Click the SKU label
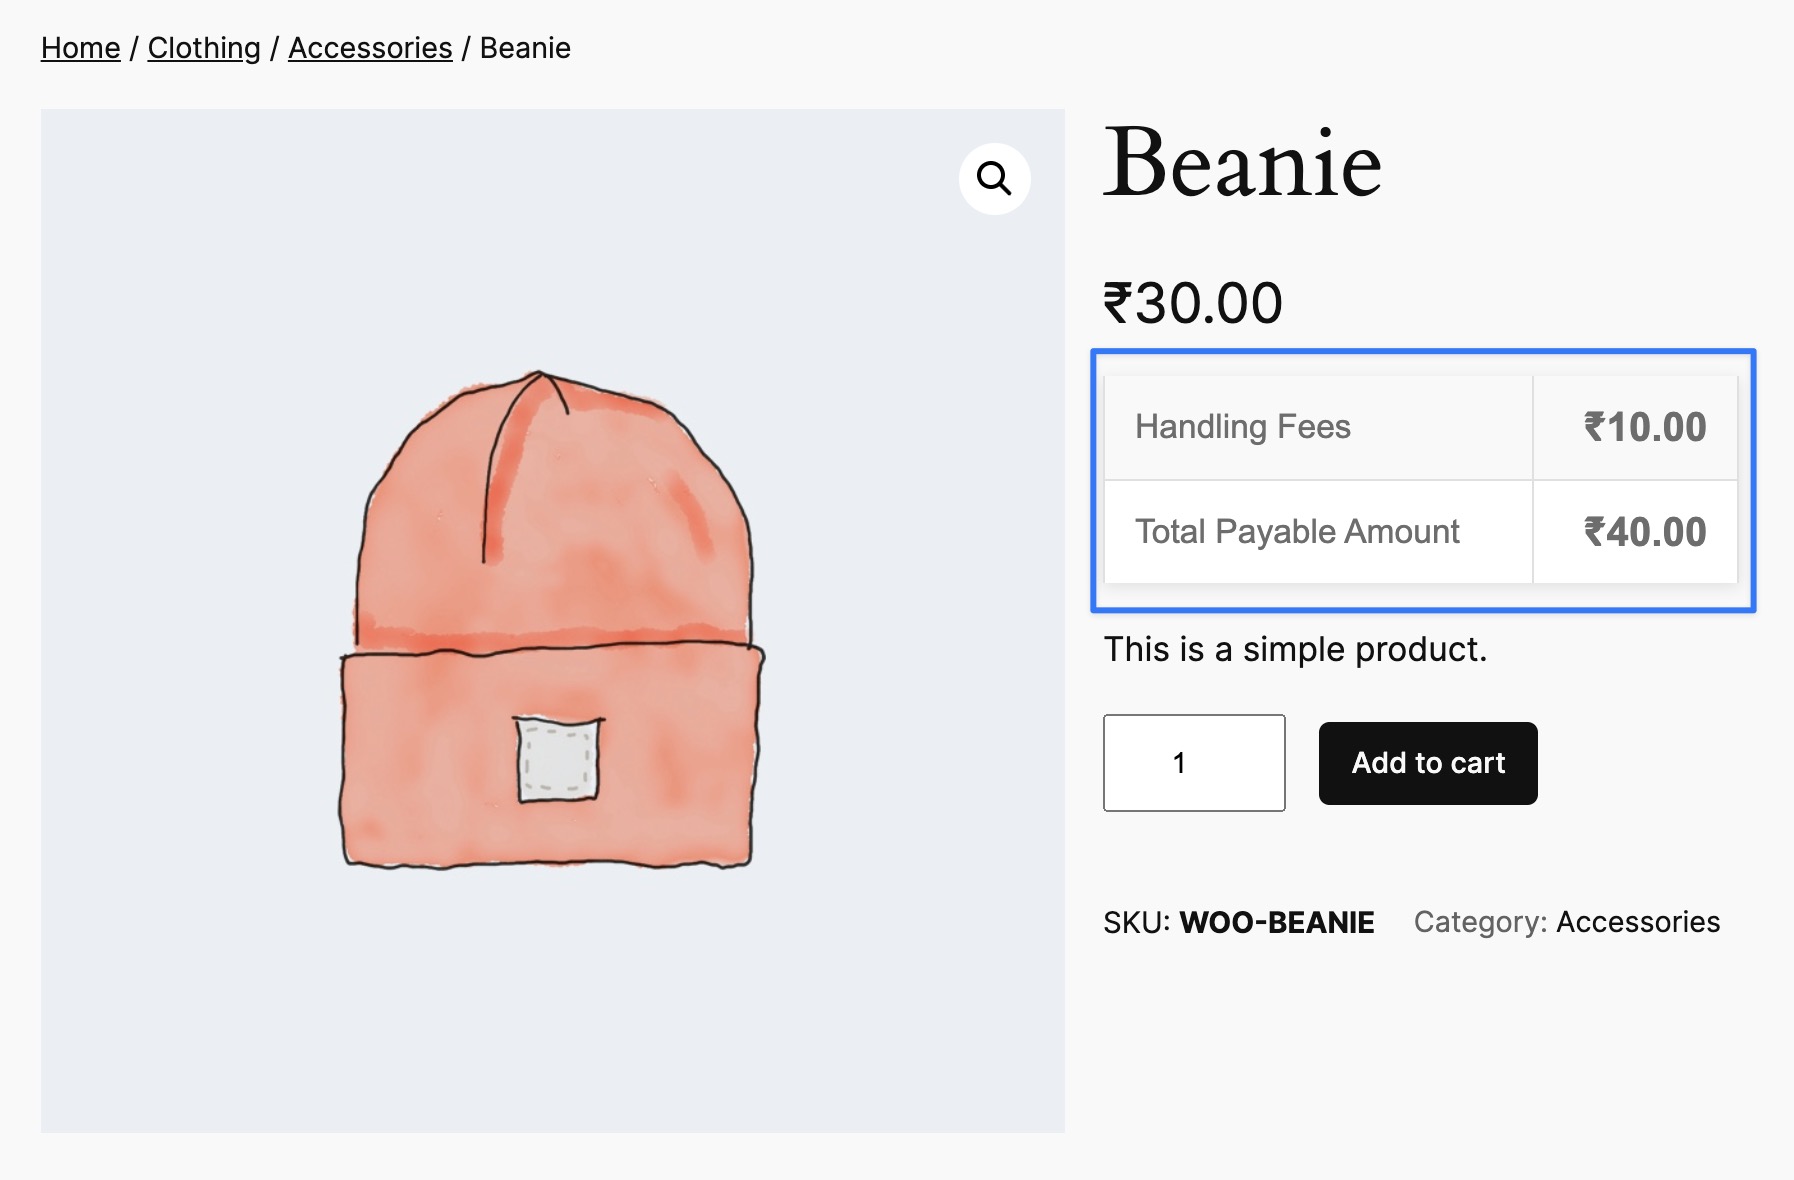The height and width of the screenshot is (1180, 1794). [1136, 922]
